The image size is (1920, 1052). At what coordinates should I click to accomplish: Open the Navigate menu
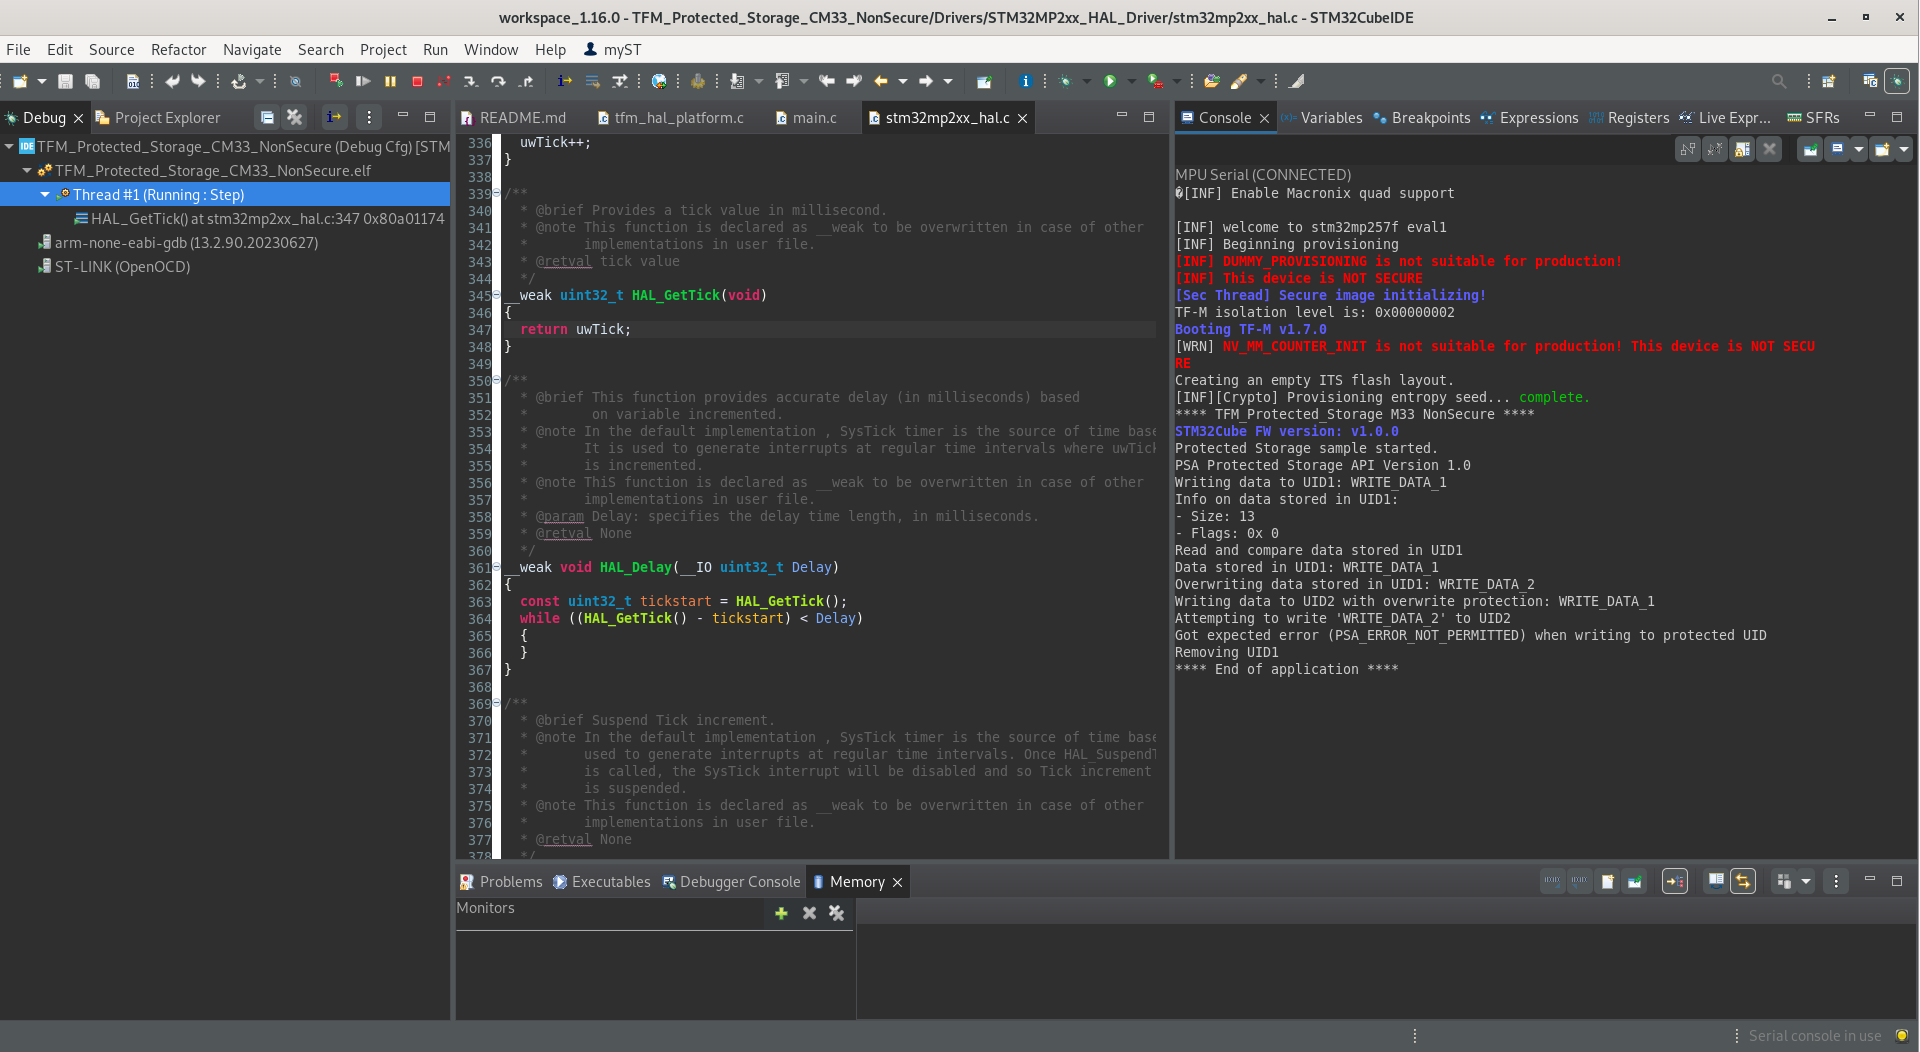click(252, 49)
